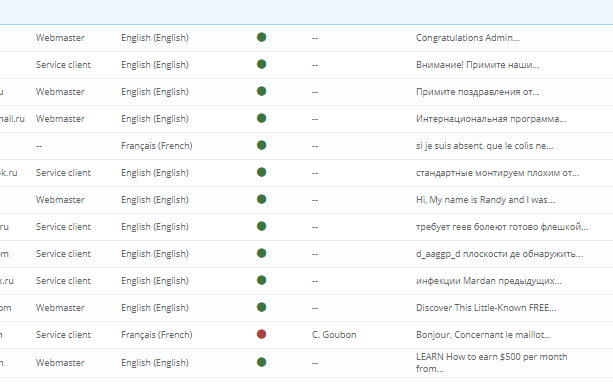
Task: Open message 'd_aaggp_d плоскости де обнаружить...'
Action: point(499,254)
